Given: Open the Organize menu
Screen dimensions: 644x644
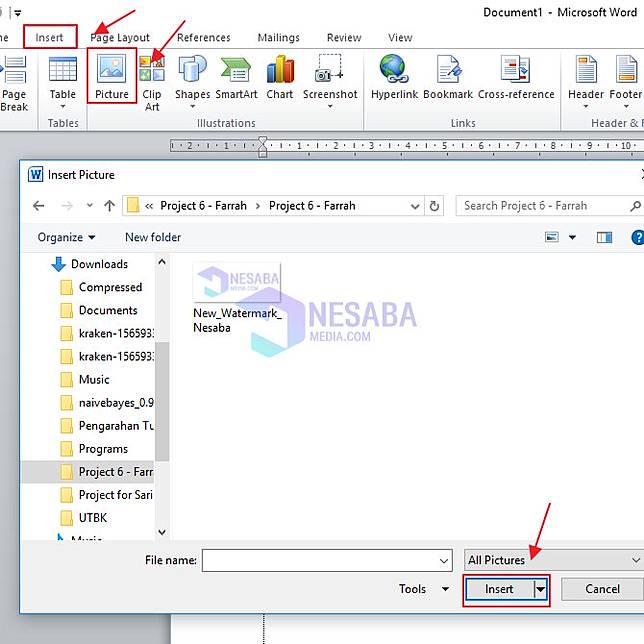Looking at the screenshot, I should coord(66,237).
